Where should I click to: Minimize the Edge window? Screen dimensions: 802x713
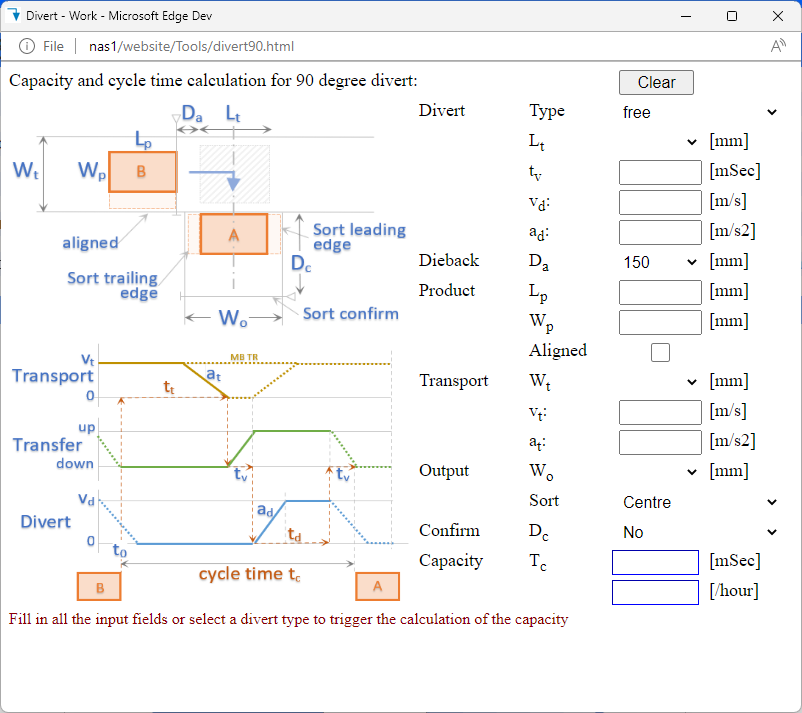(x=686, y=16)
